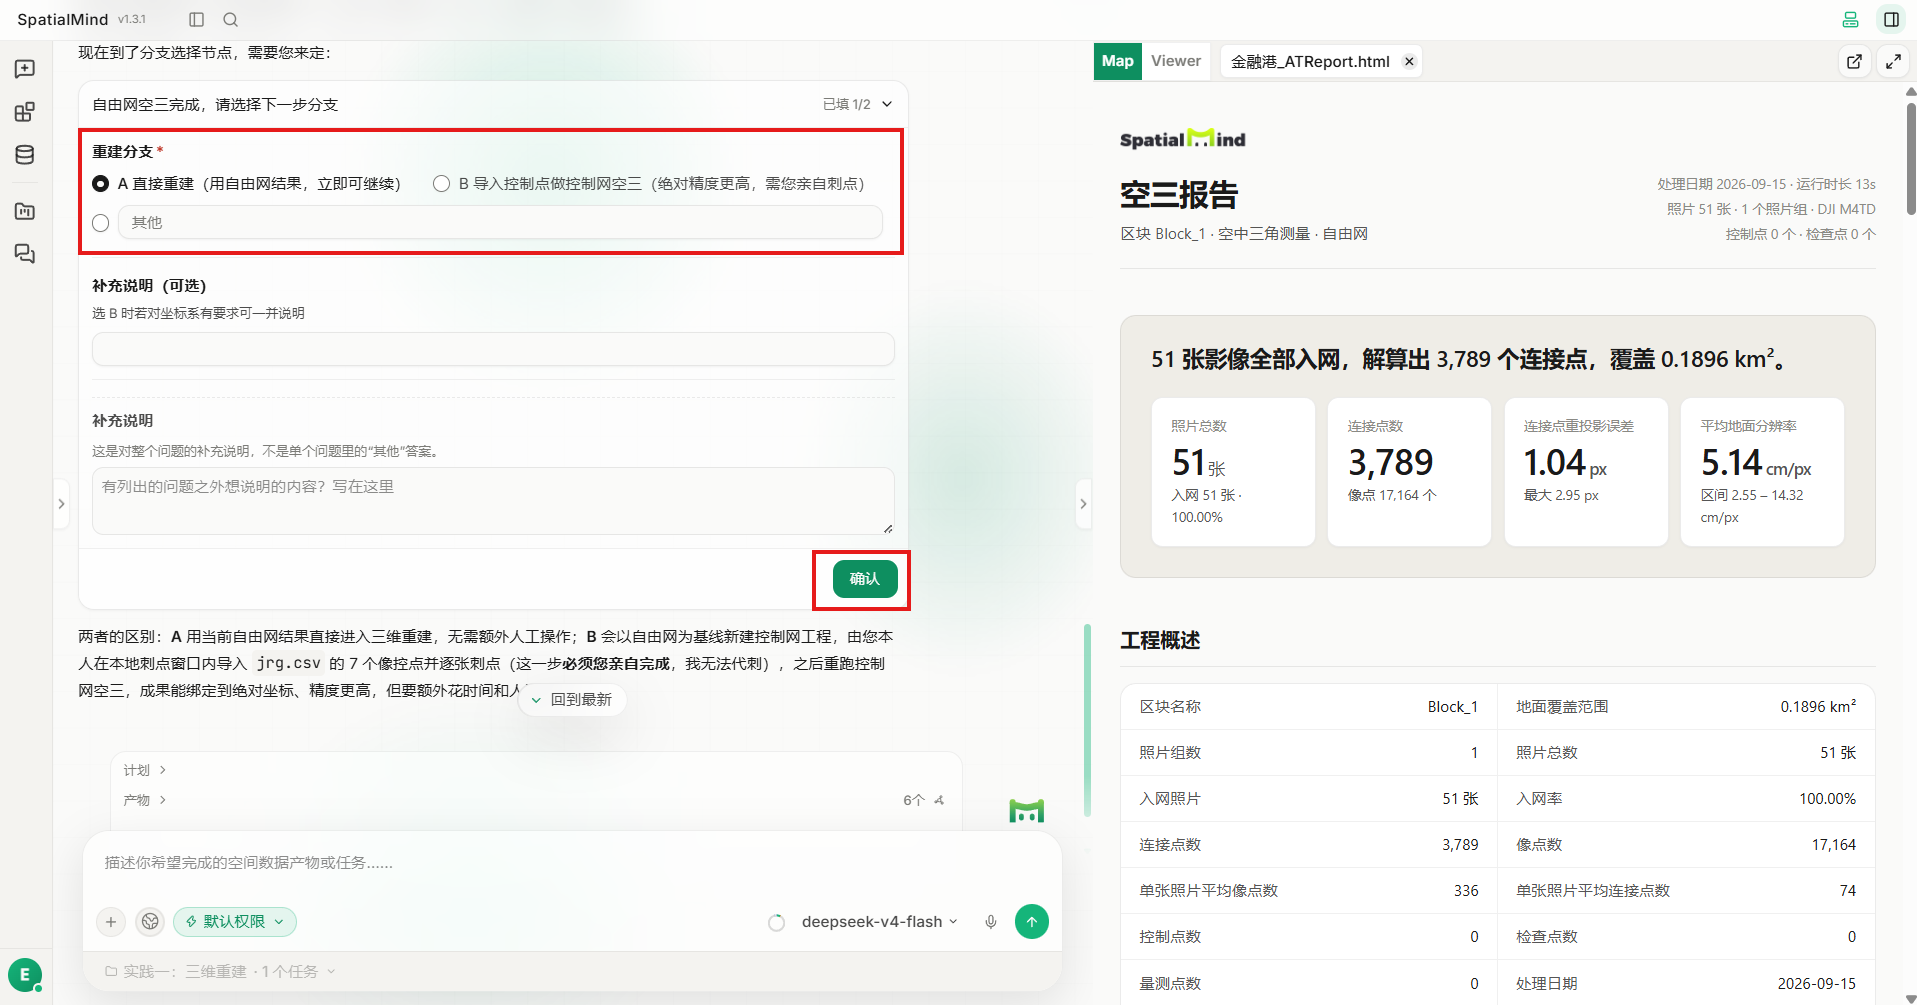The image size is (1917, 1005).
Task: Send message with green arrow button
Action: pyautogui.click(x=1032, y=922)
